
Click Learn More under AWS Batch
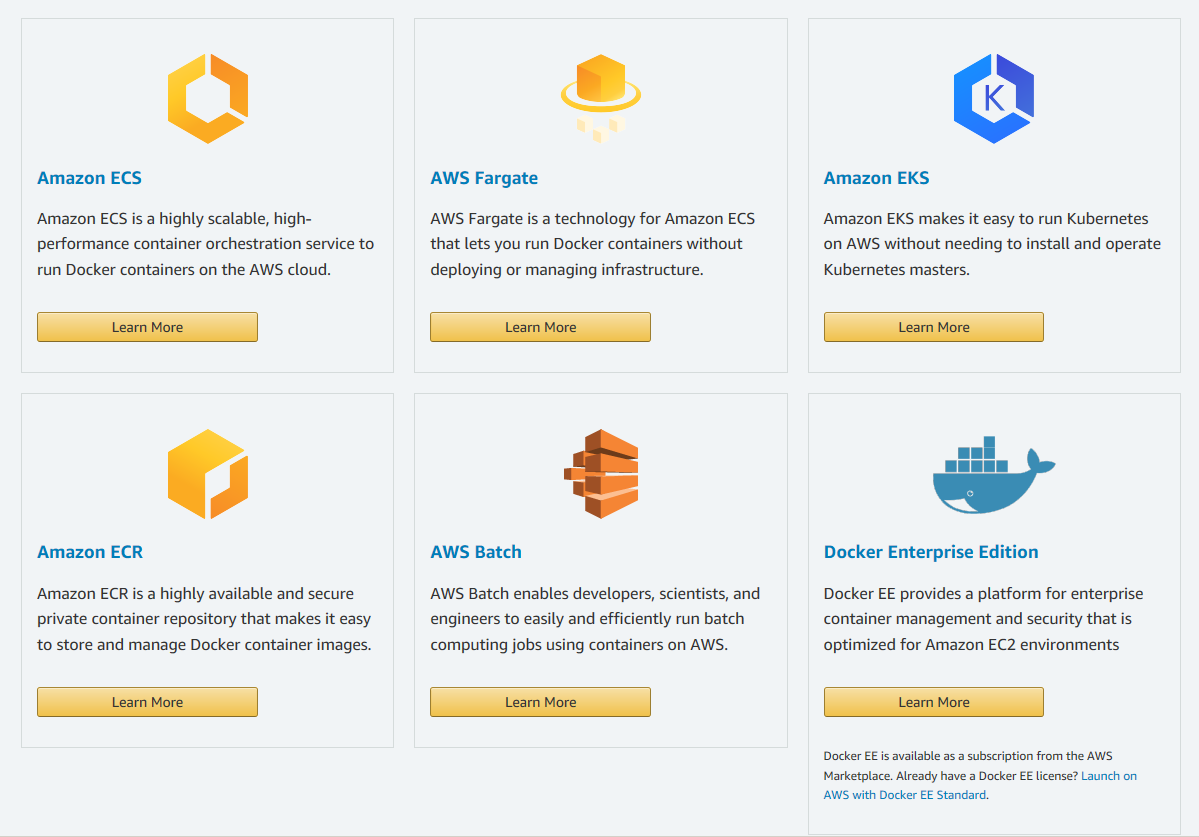click(x=541, y=702)
